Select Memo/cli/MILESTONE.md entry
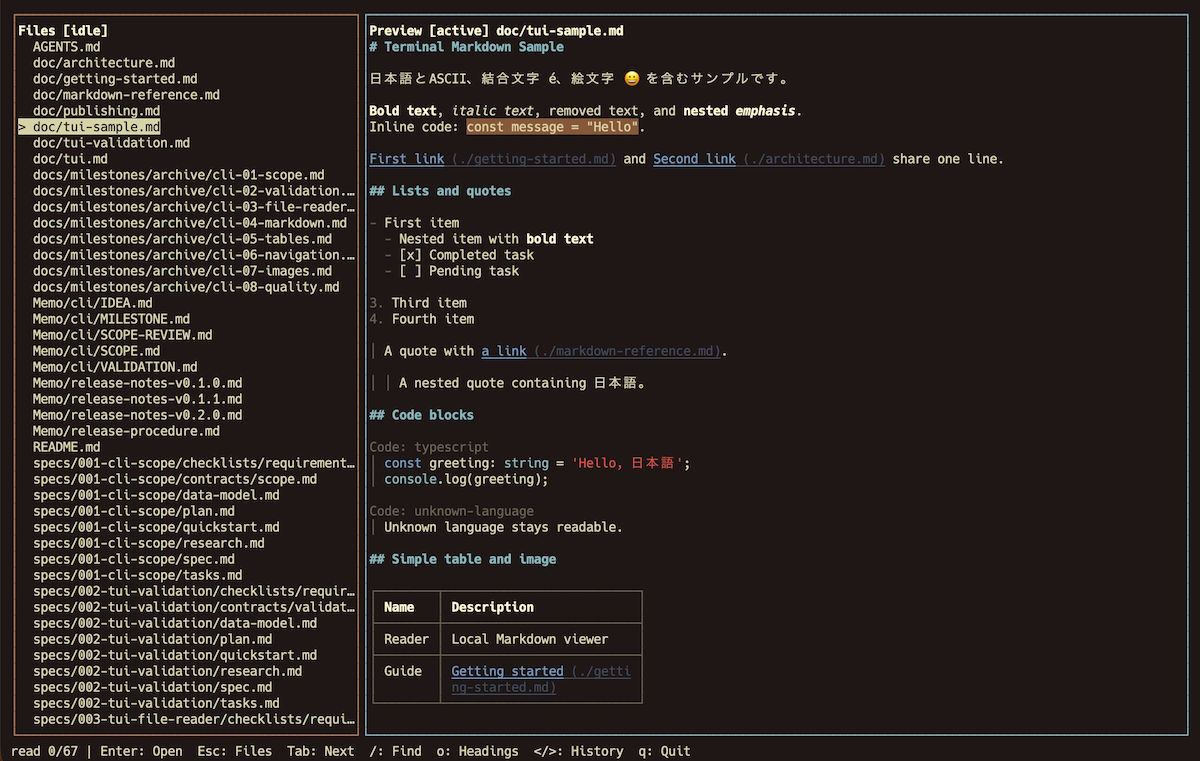The height and width of the screenshot is (761, 1200). coord(111,319)
